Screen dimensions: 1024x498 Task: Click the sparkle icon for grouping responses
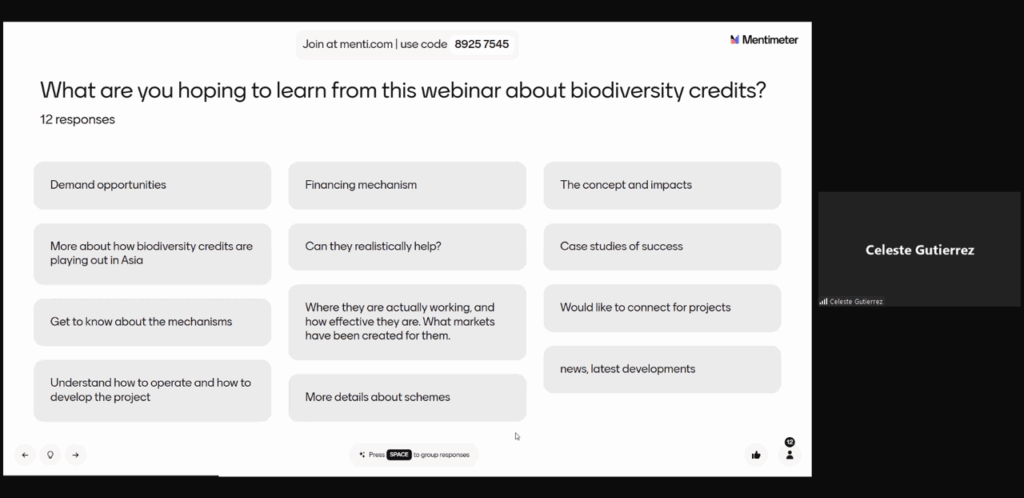[362, 454]
